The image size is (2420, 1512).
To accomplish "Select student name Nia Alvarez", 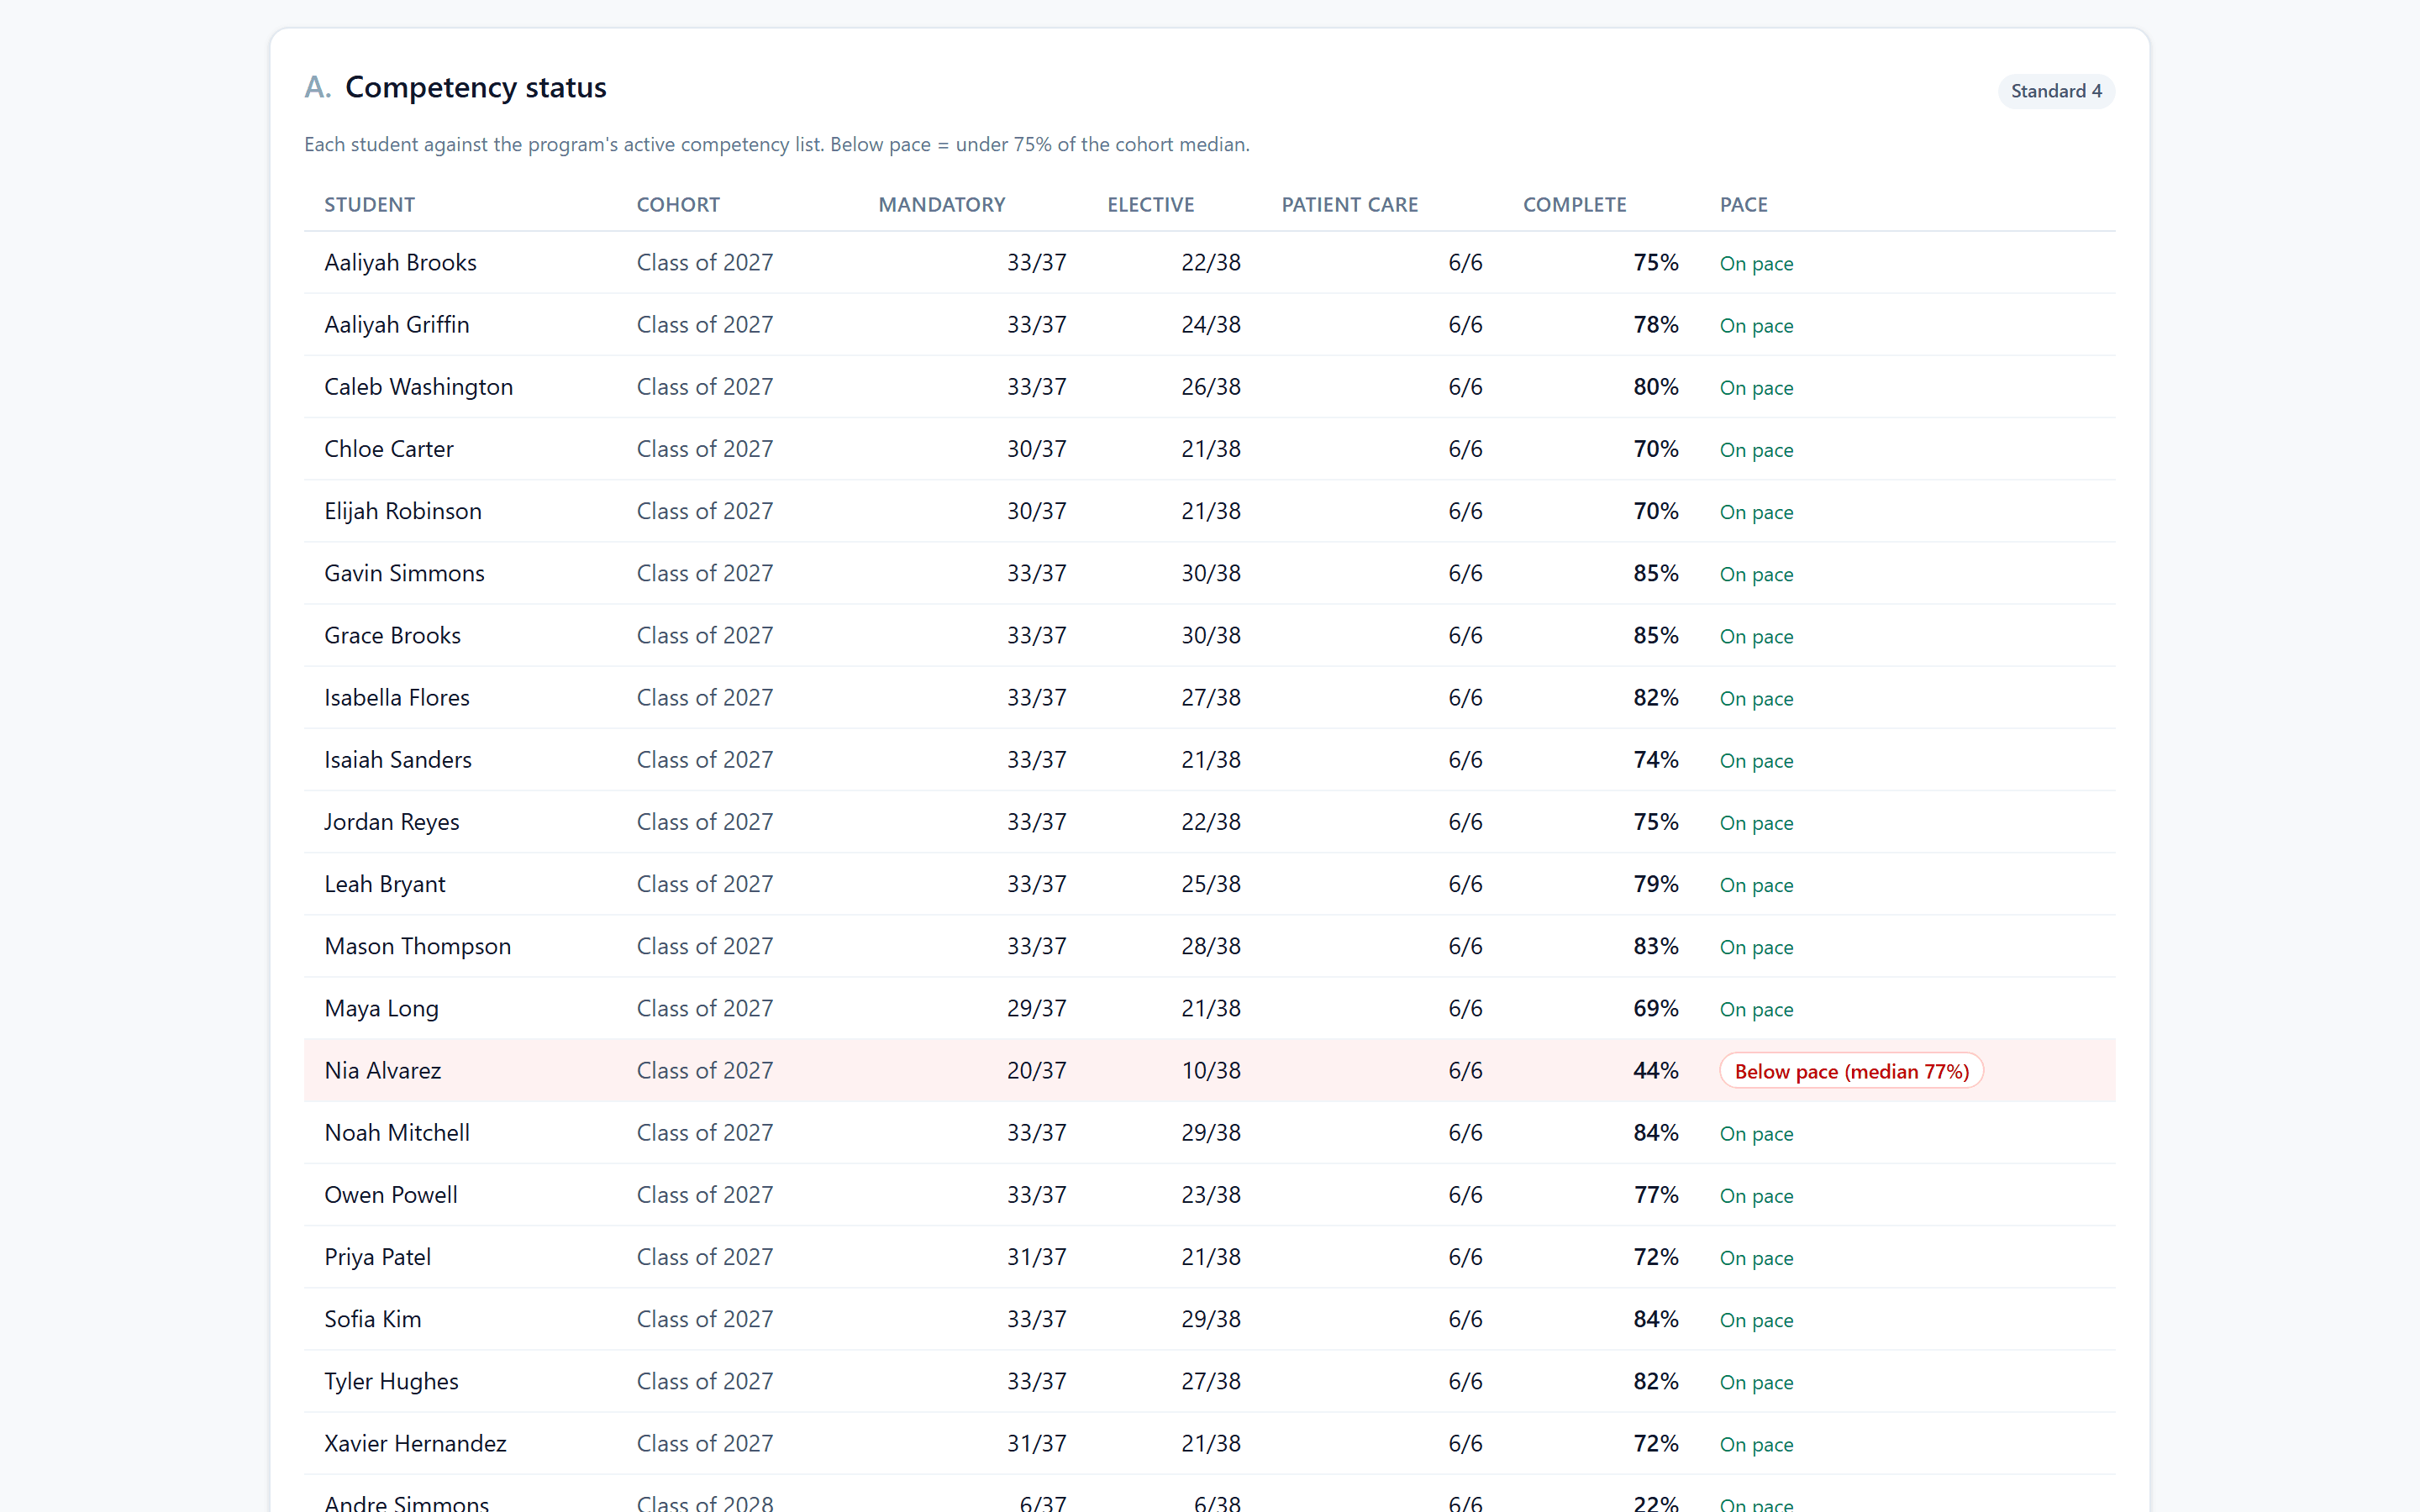I will click(x=382, y=1070).
